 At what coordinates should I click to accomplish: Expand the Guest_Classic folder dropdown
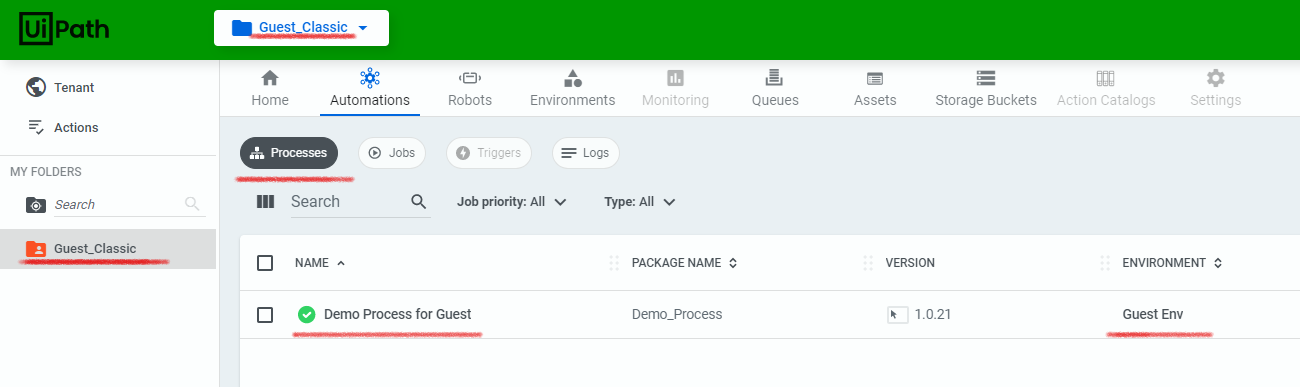point(301,28)
